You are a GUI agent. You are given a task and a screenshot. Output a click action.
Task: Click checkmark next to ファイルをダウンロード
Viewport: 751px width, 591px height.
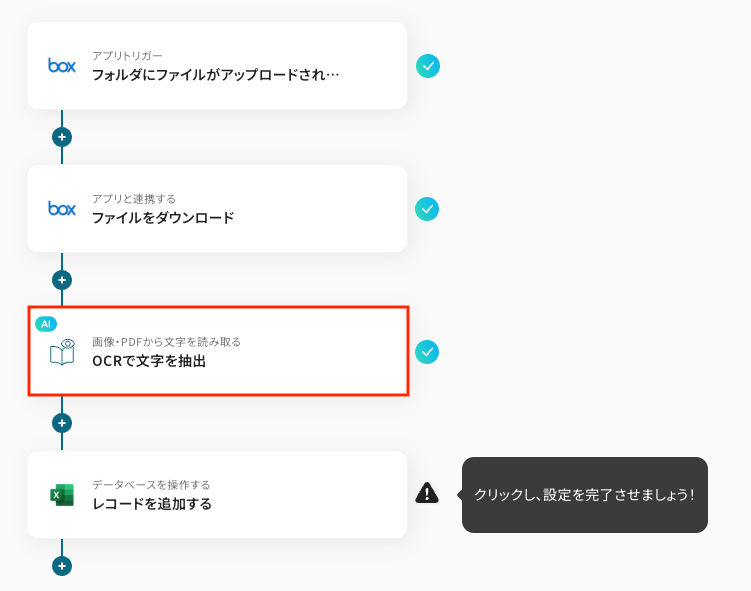coord(428,209)
